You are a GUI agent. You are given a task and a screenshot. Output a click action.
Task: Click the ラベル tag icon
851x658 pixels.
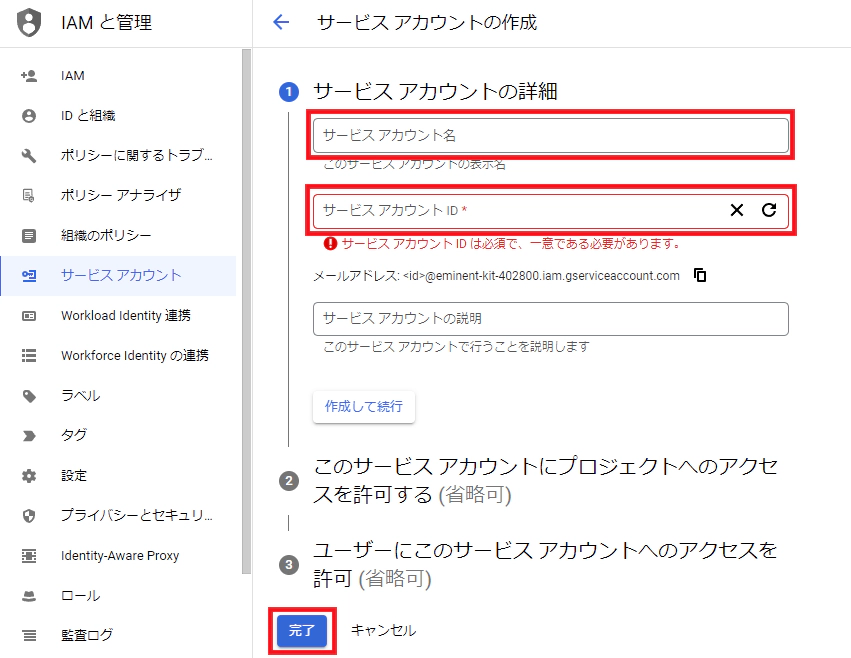[x=29, y=396]
